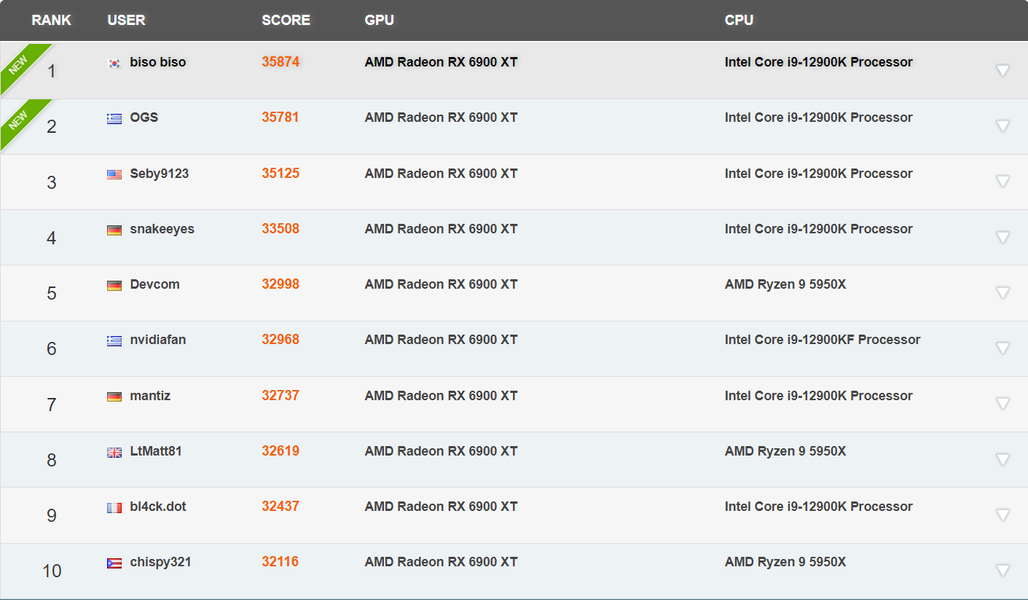Open score 35874 result
This screenshot has width=1028, height=600.
click(280, 62)
